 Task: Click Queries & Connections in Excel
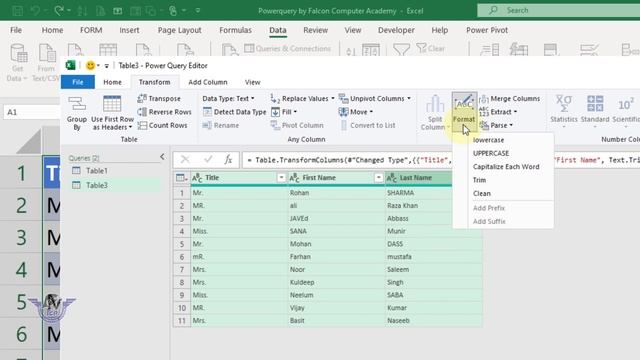pyautogui.click(x=287, y=49)
